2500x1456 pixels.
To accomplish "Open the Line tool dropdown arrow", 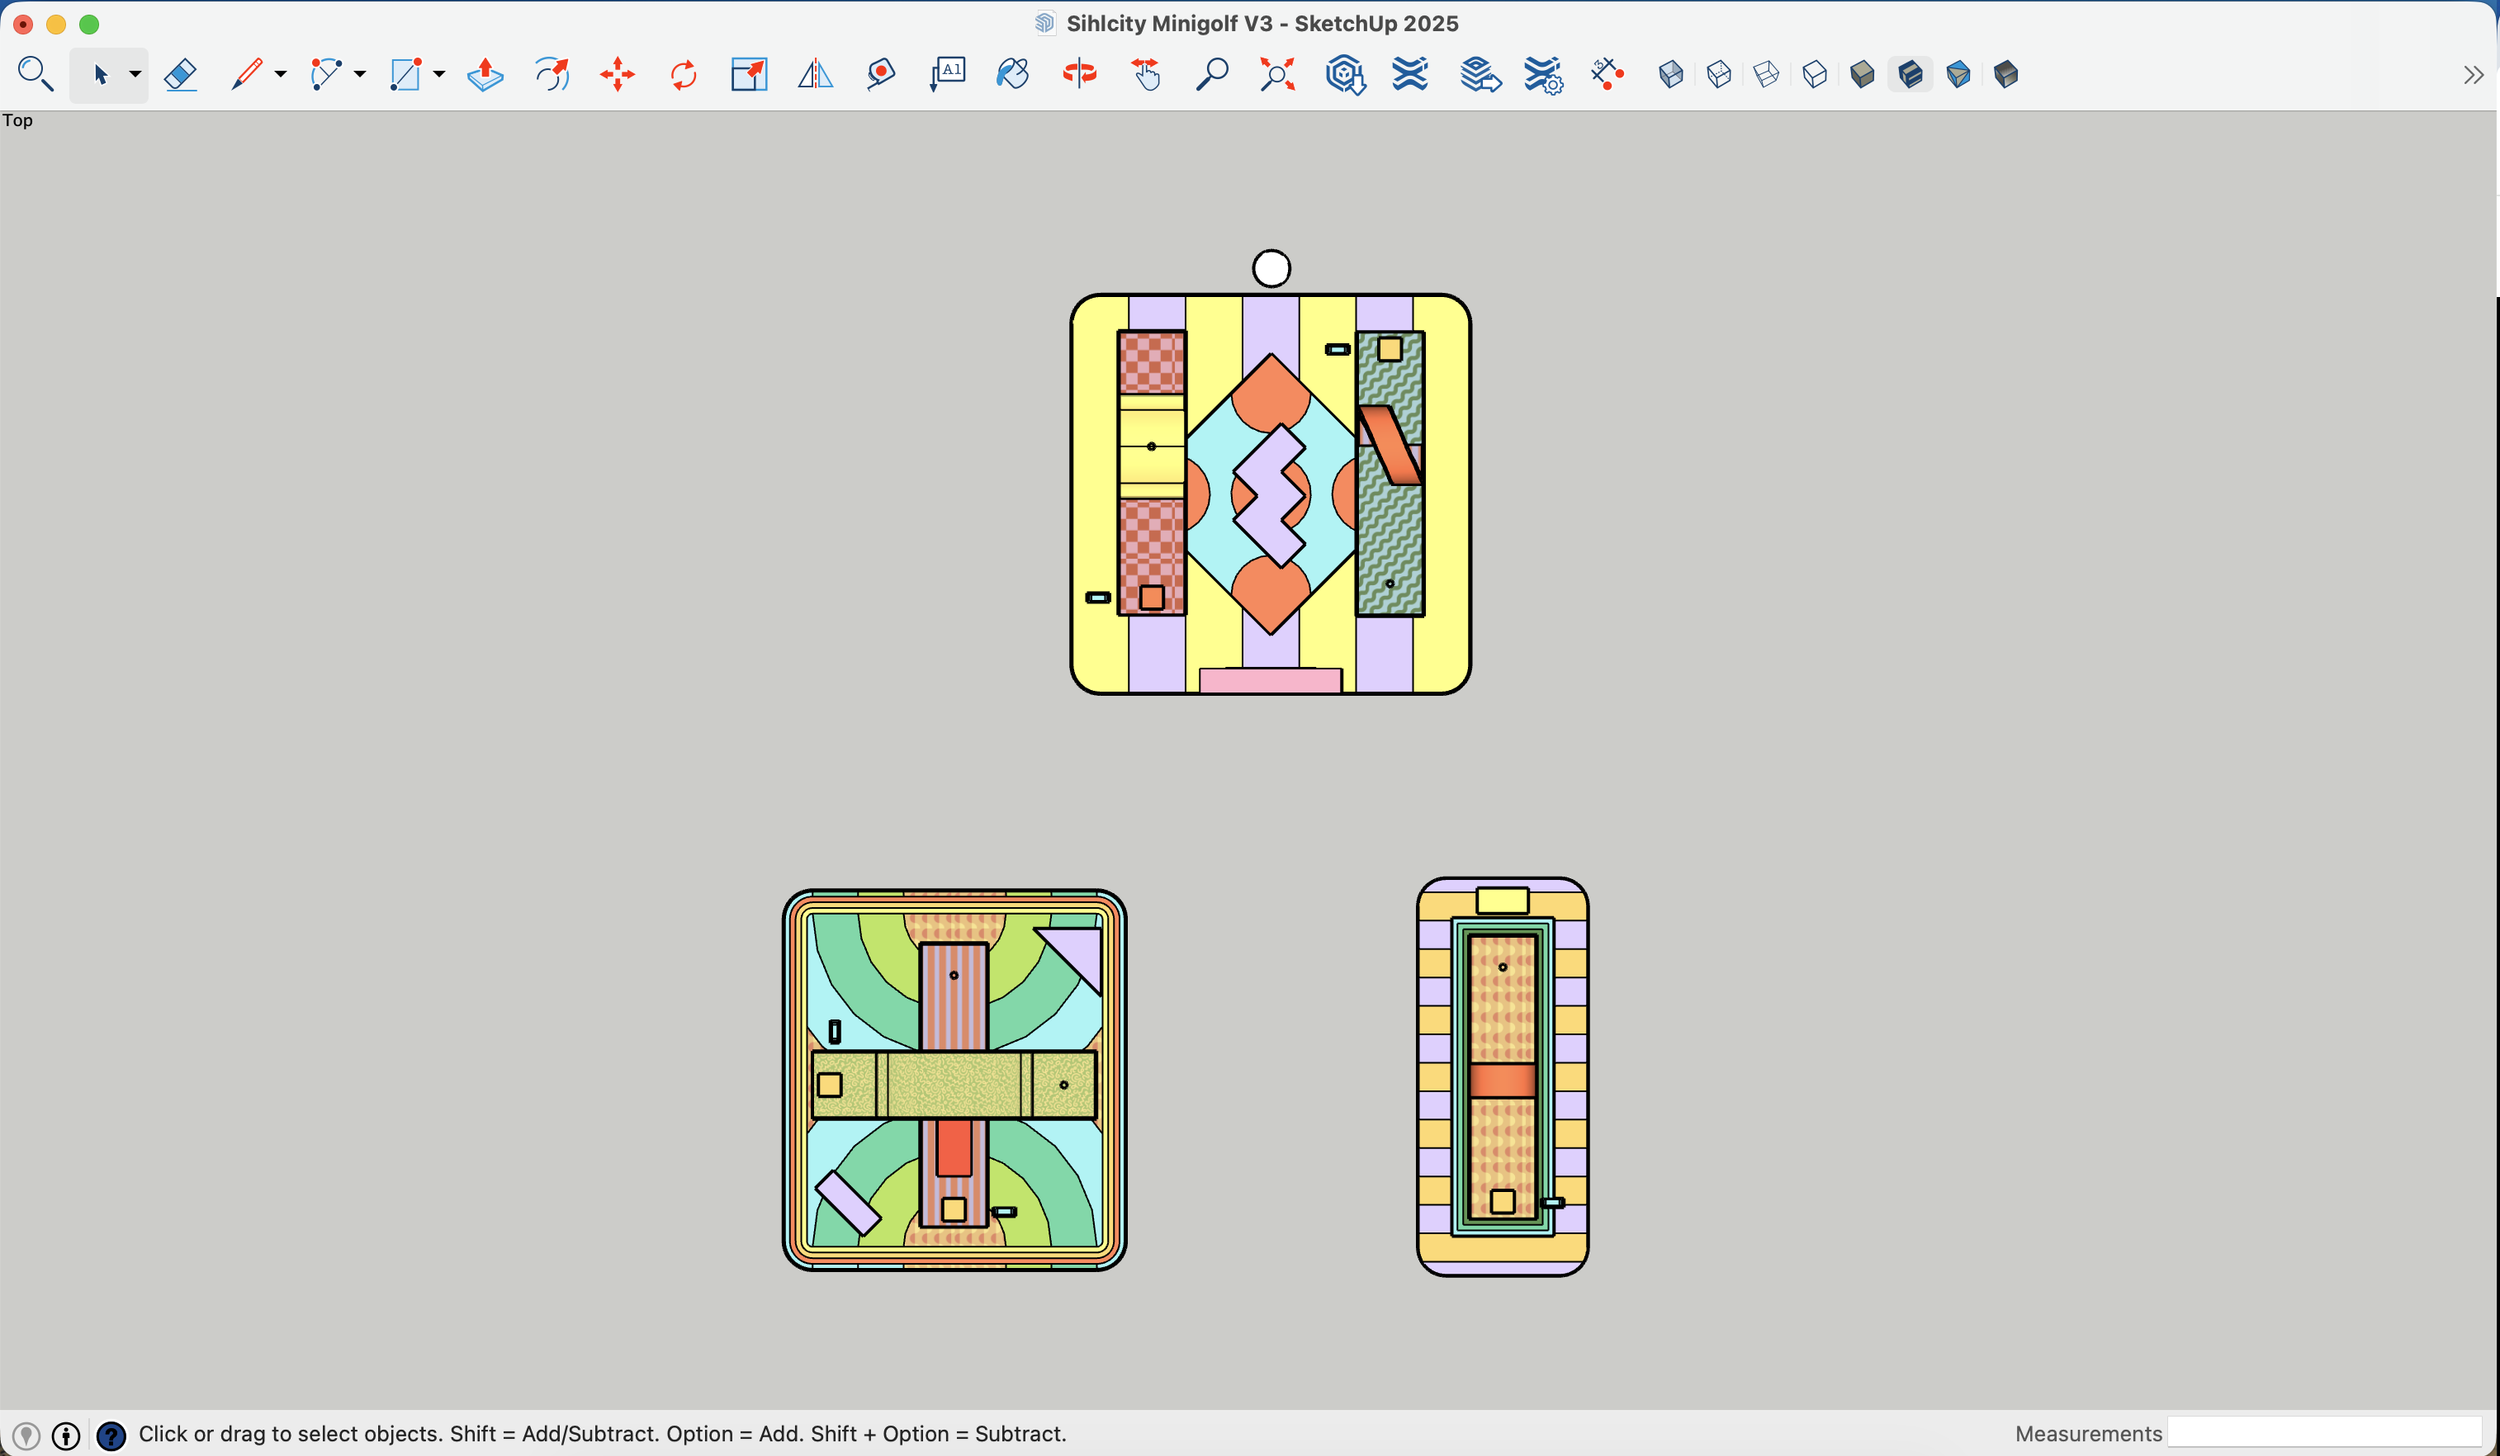I will point(280,75).
